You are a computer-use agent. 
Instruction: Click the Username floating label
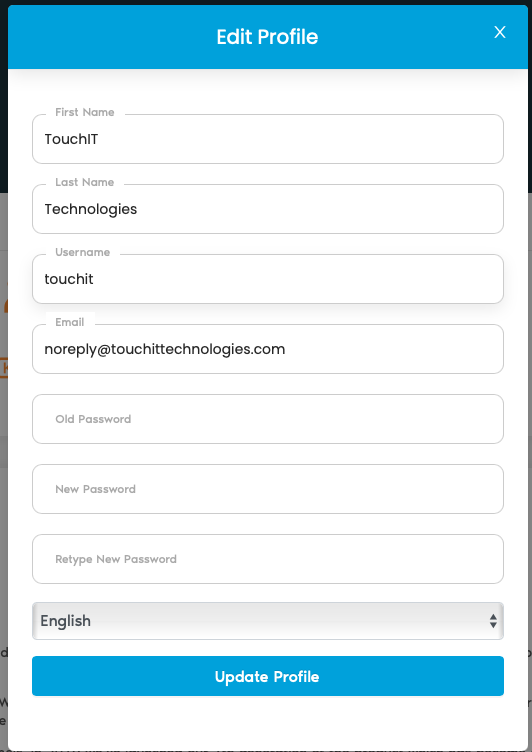[83, 252]
